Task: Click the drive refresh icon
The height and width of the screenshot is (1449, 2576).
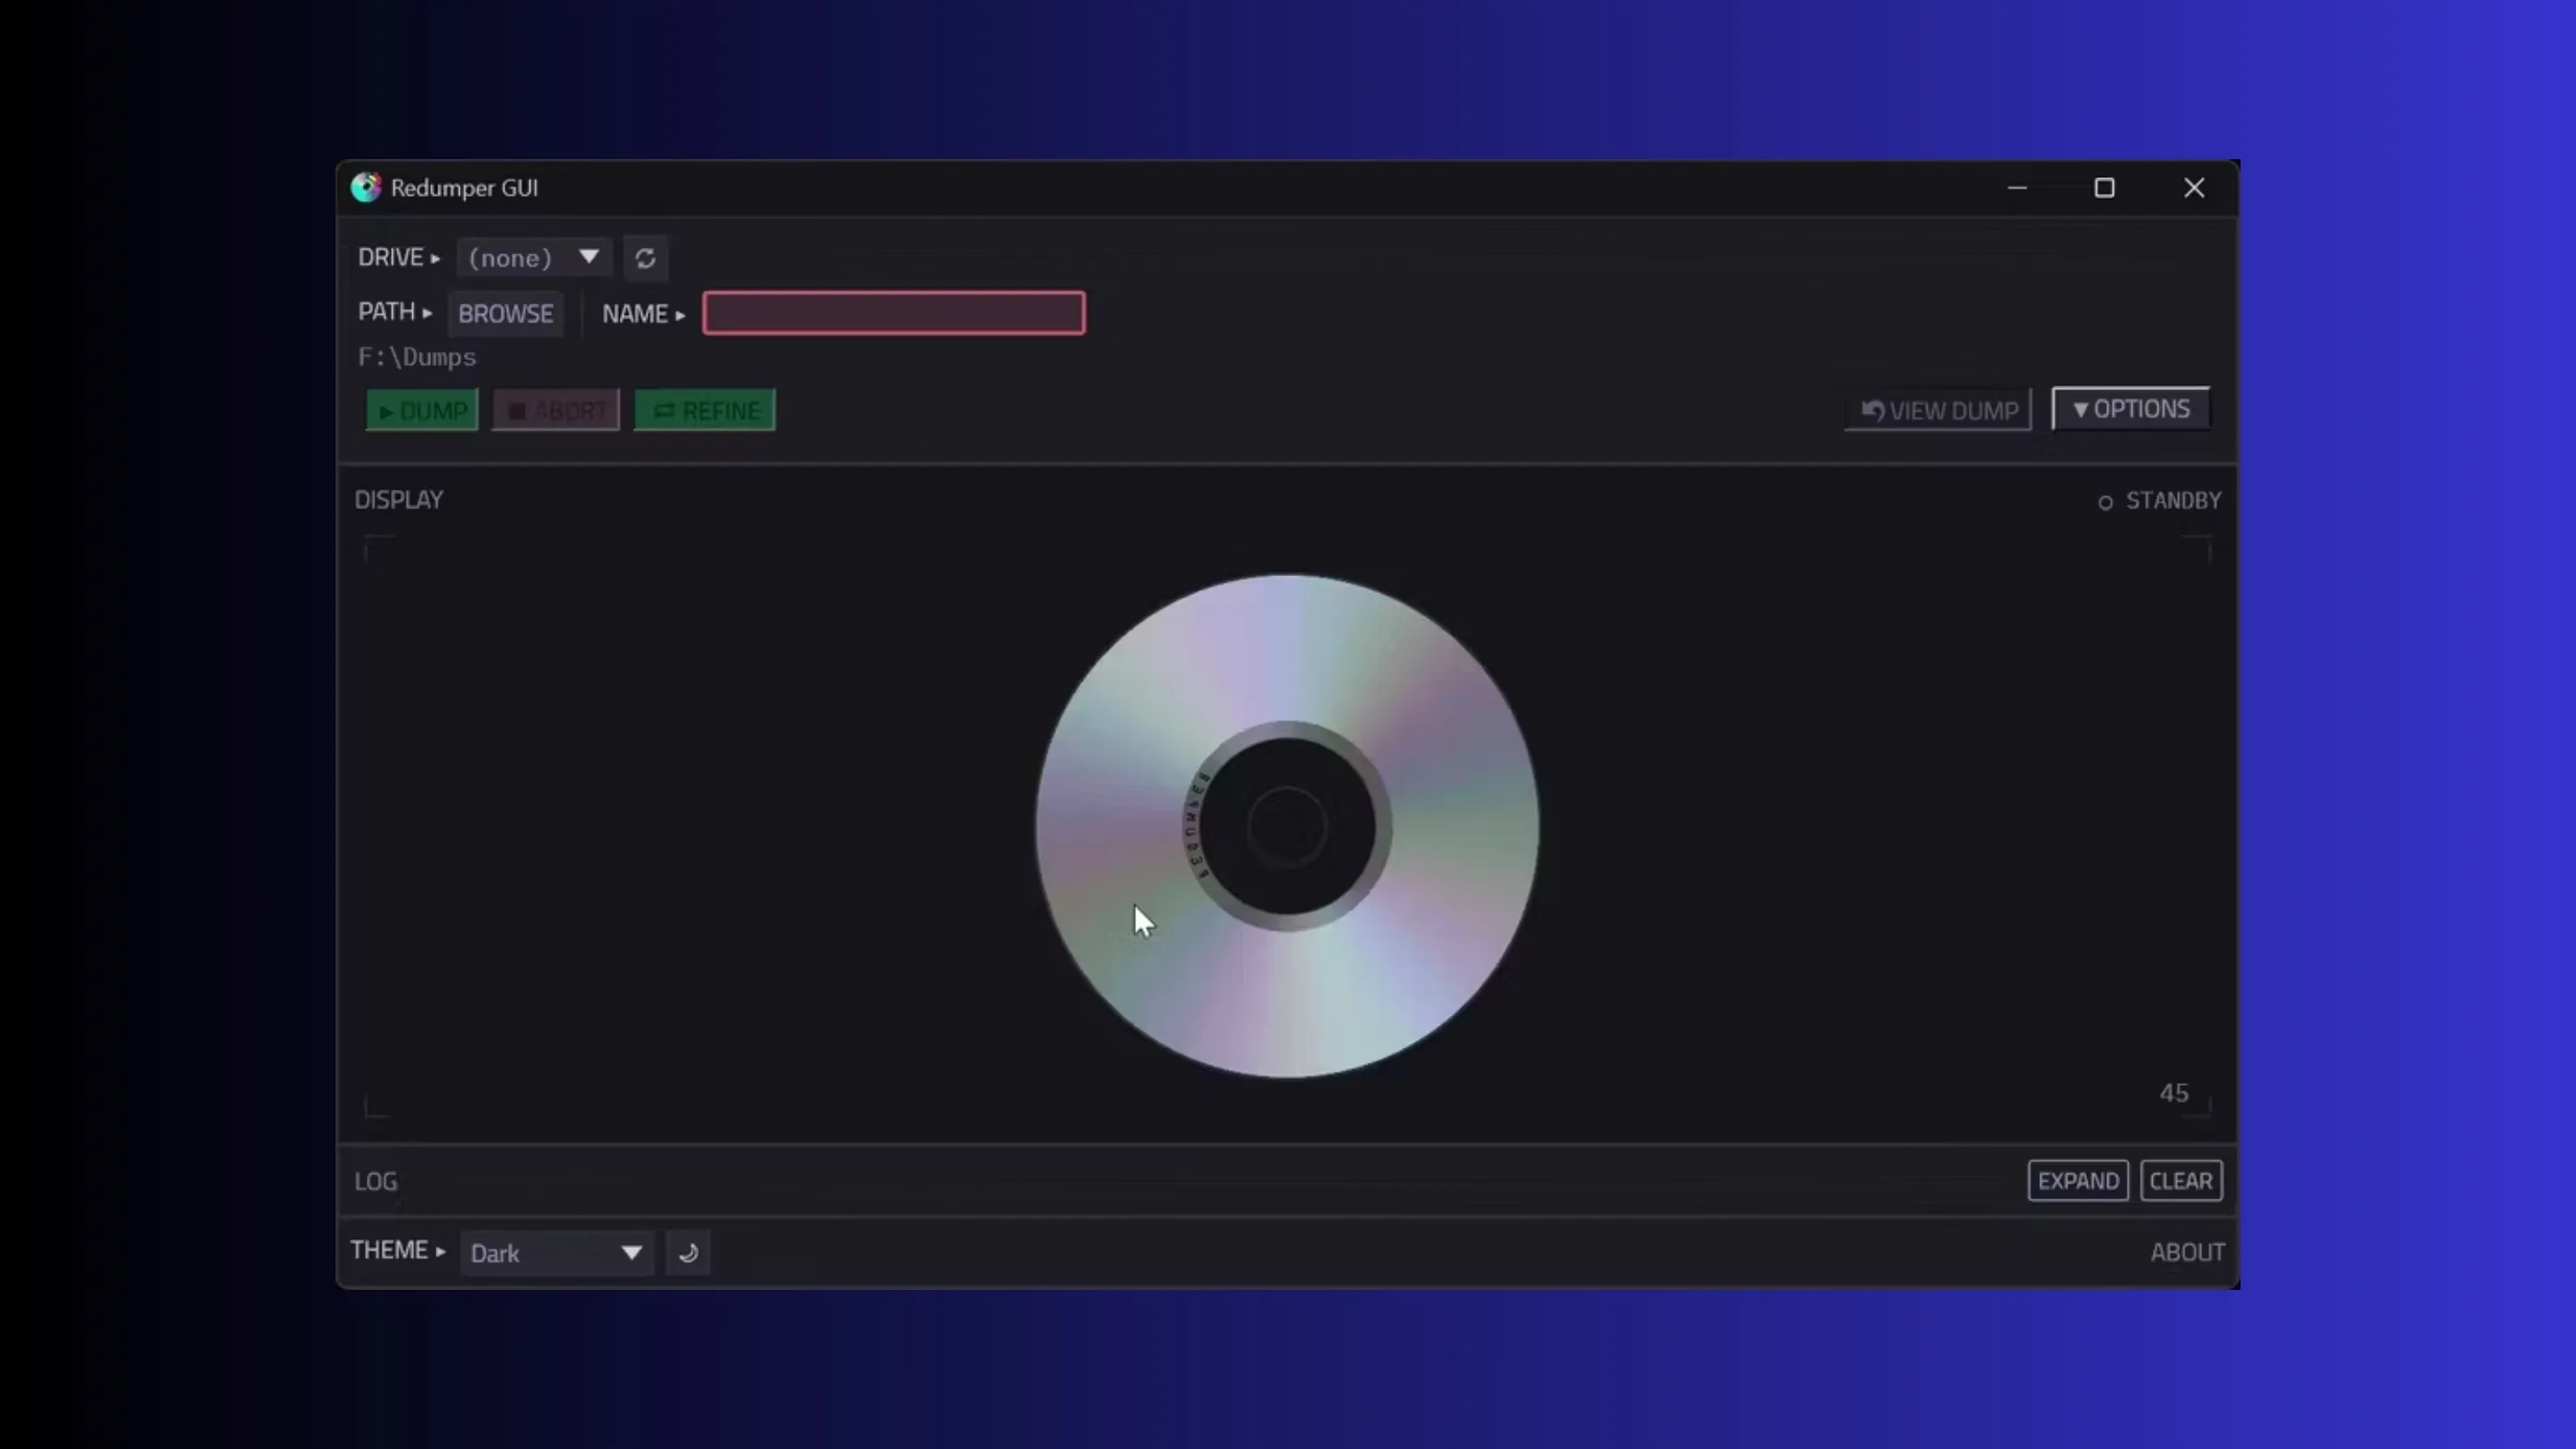Action: (645, 258)
